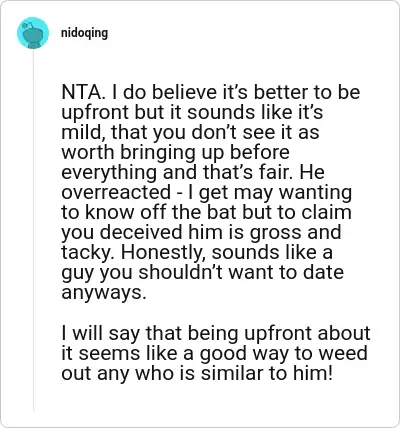Click the antenna of the Reddit snoo avatar
Image resolution: width=400 pixels, height=428 pixels.
29,24
